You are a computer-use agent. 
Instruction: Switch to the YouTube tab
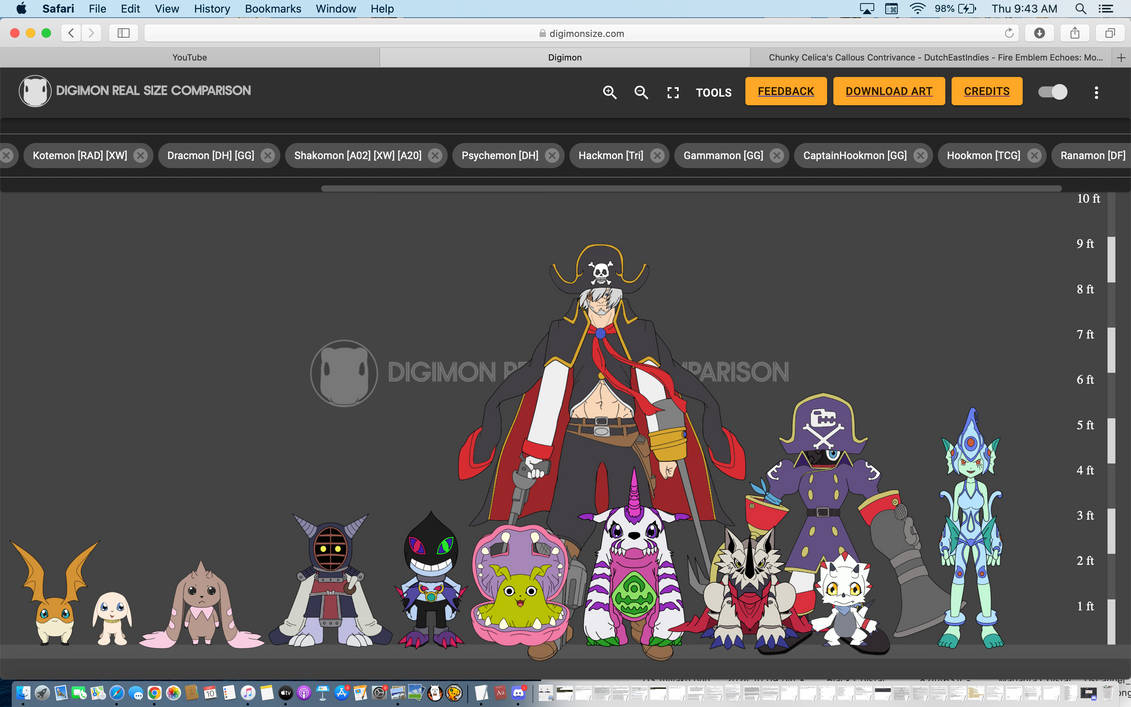click(x=189, y=57)
